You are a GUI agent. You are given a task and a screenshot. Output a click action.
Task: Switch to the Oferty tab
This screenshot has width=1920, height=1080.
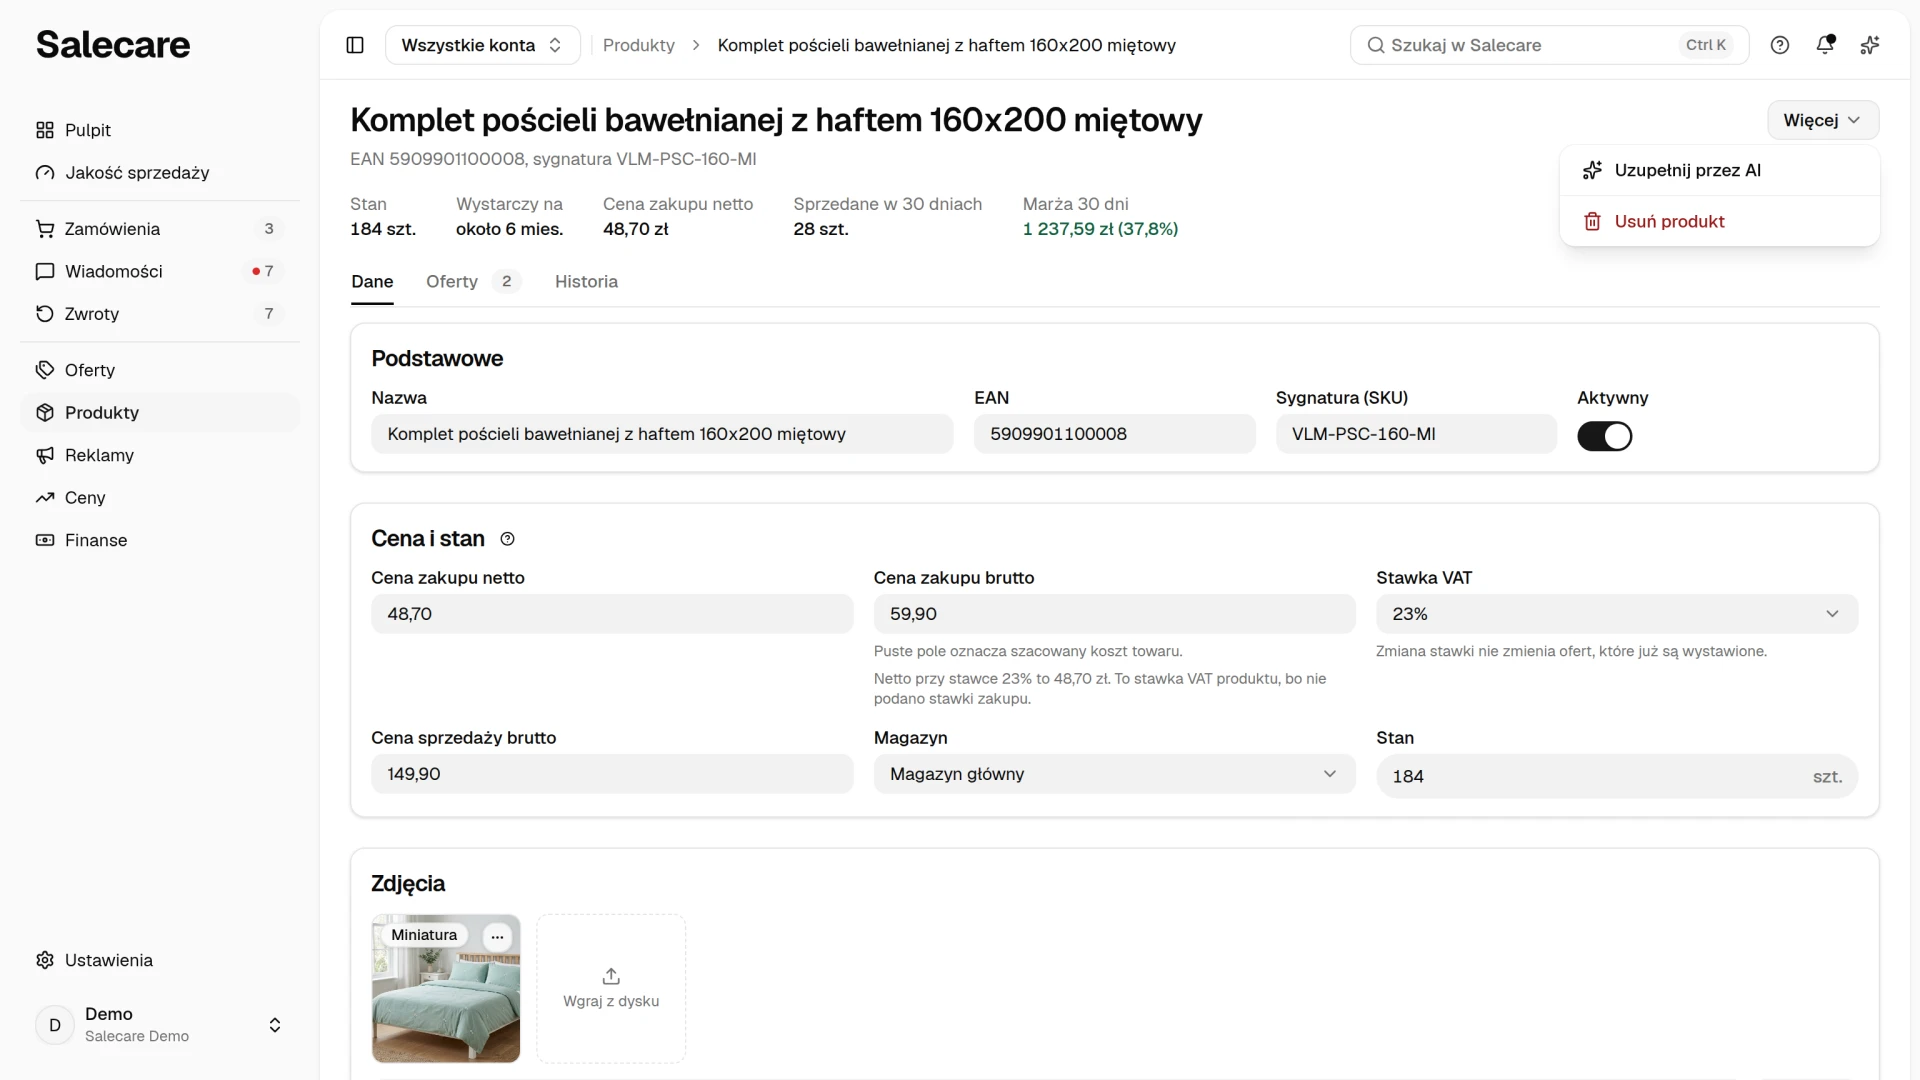(473, 282)
